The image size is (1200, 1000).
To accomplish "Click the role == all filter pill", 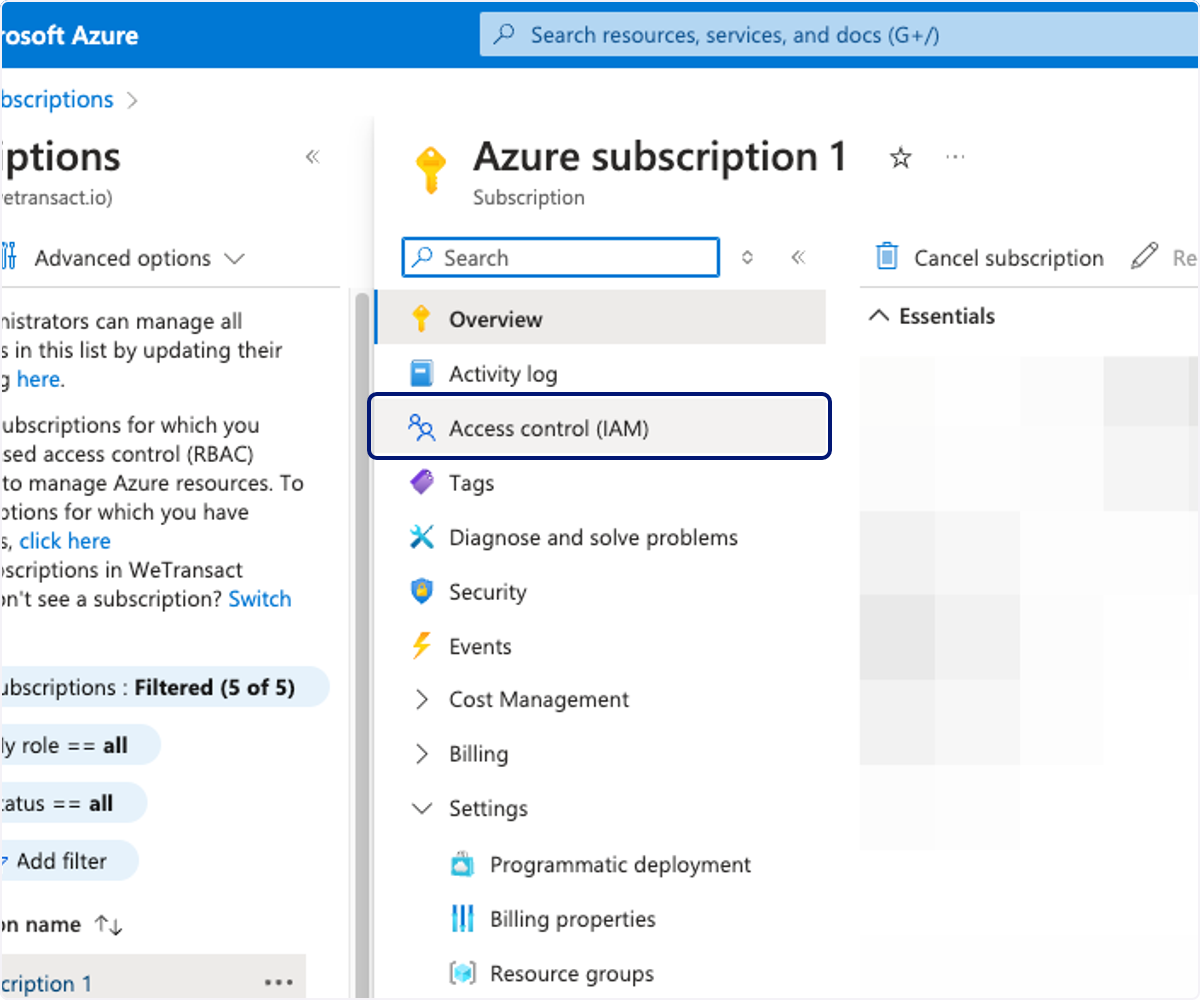I will click(80, 745).
